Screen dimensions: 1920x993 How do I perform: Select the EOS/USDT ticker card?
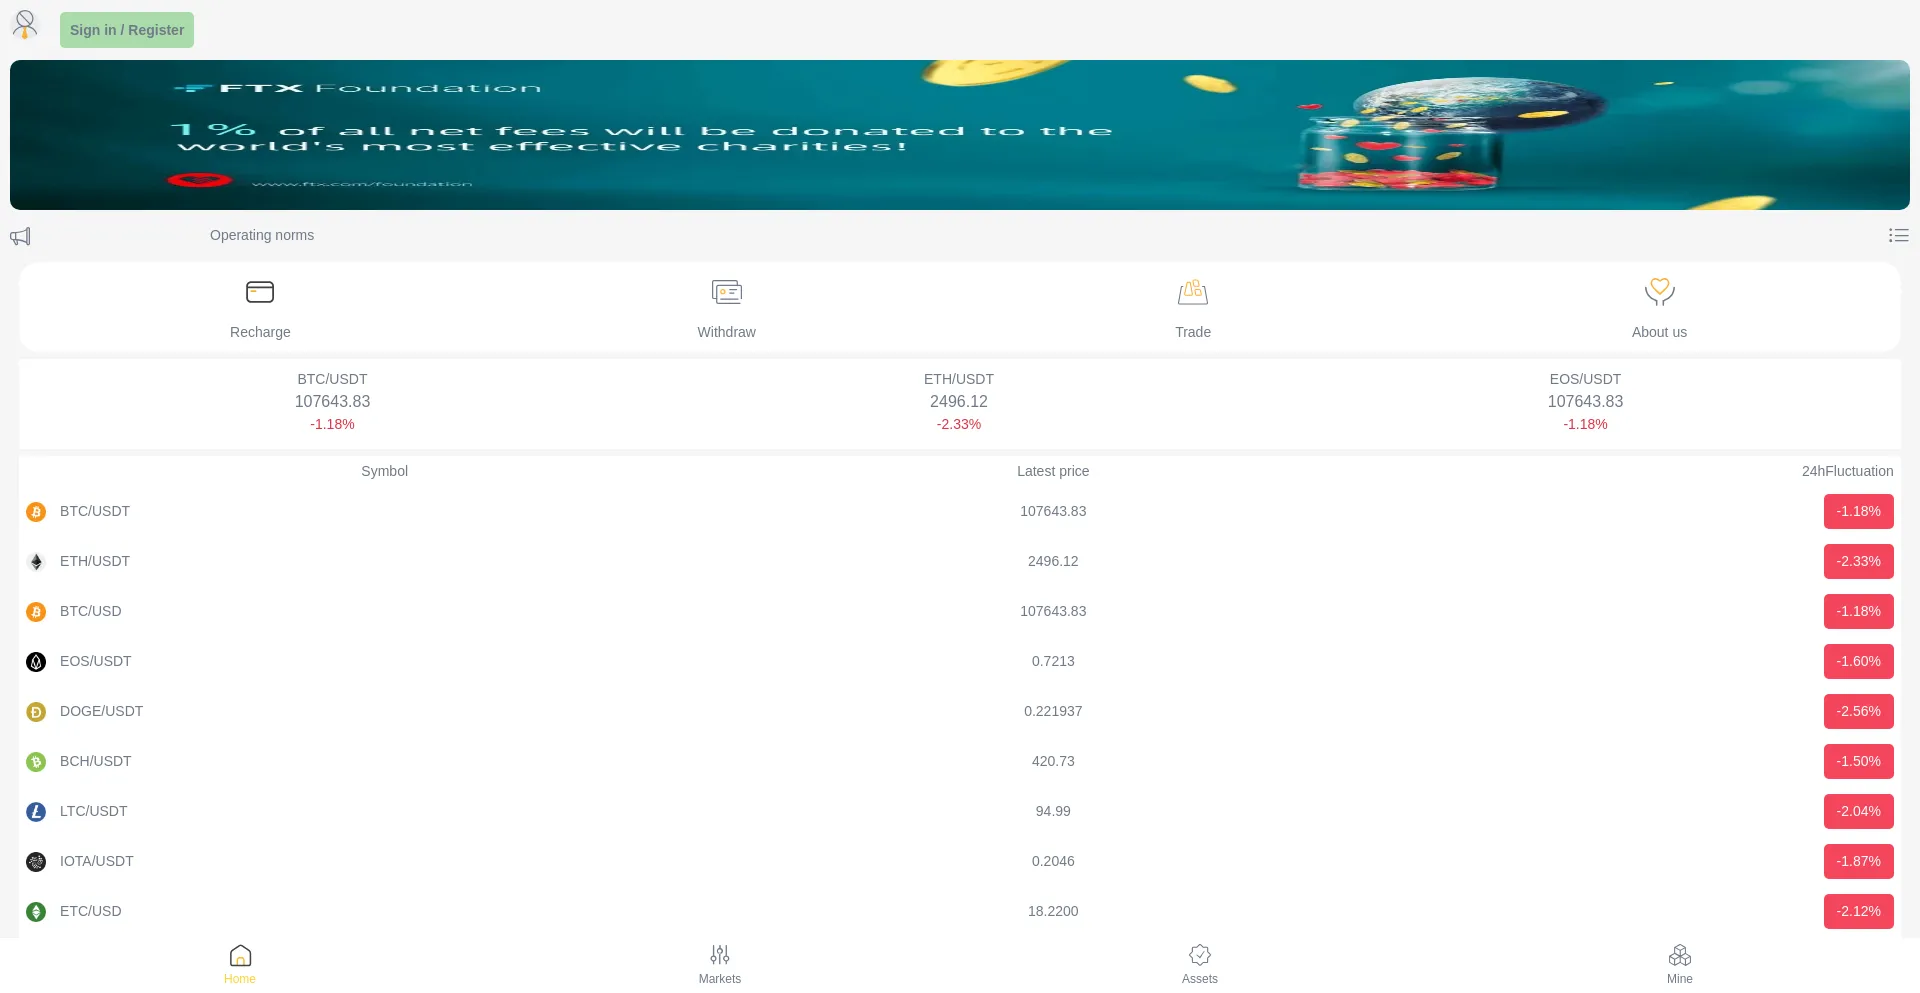click(1586, 402)
